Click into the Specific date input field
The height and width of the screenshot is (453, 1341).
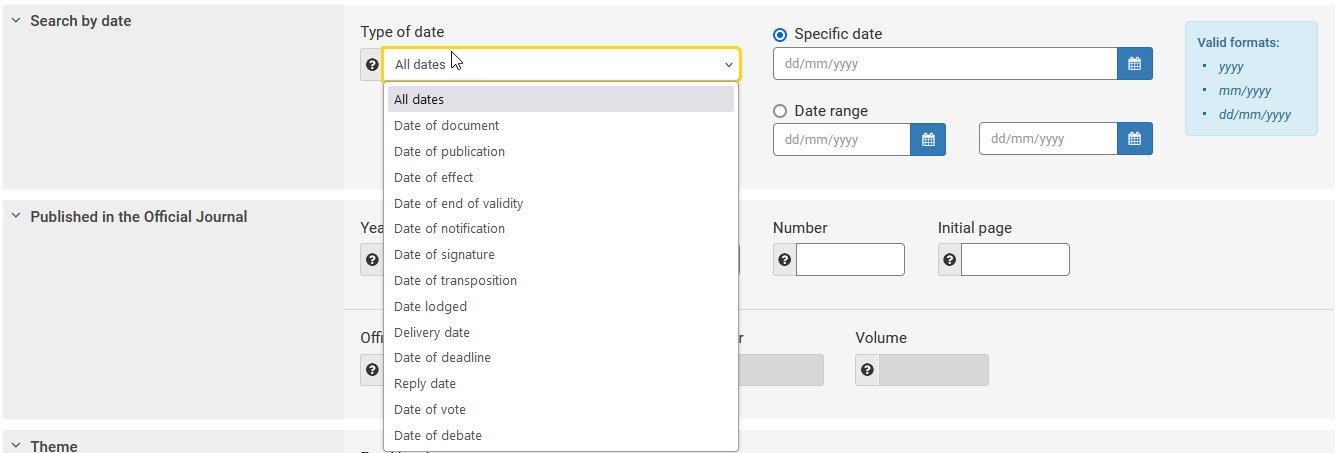point(944,64)
